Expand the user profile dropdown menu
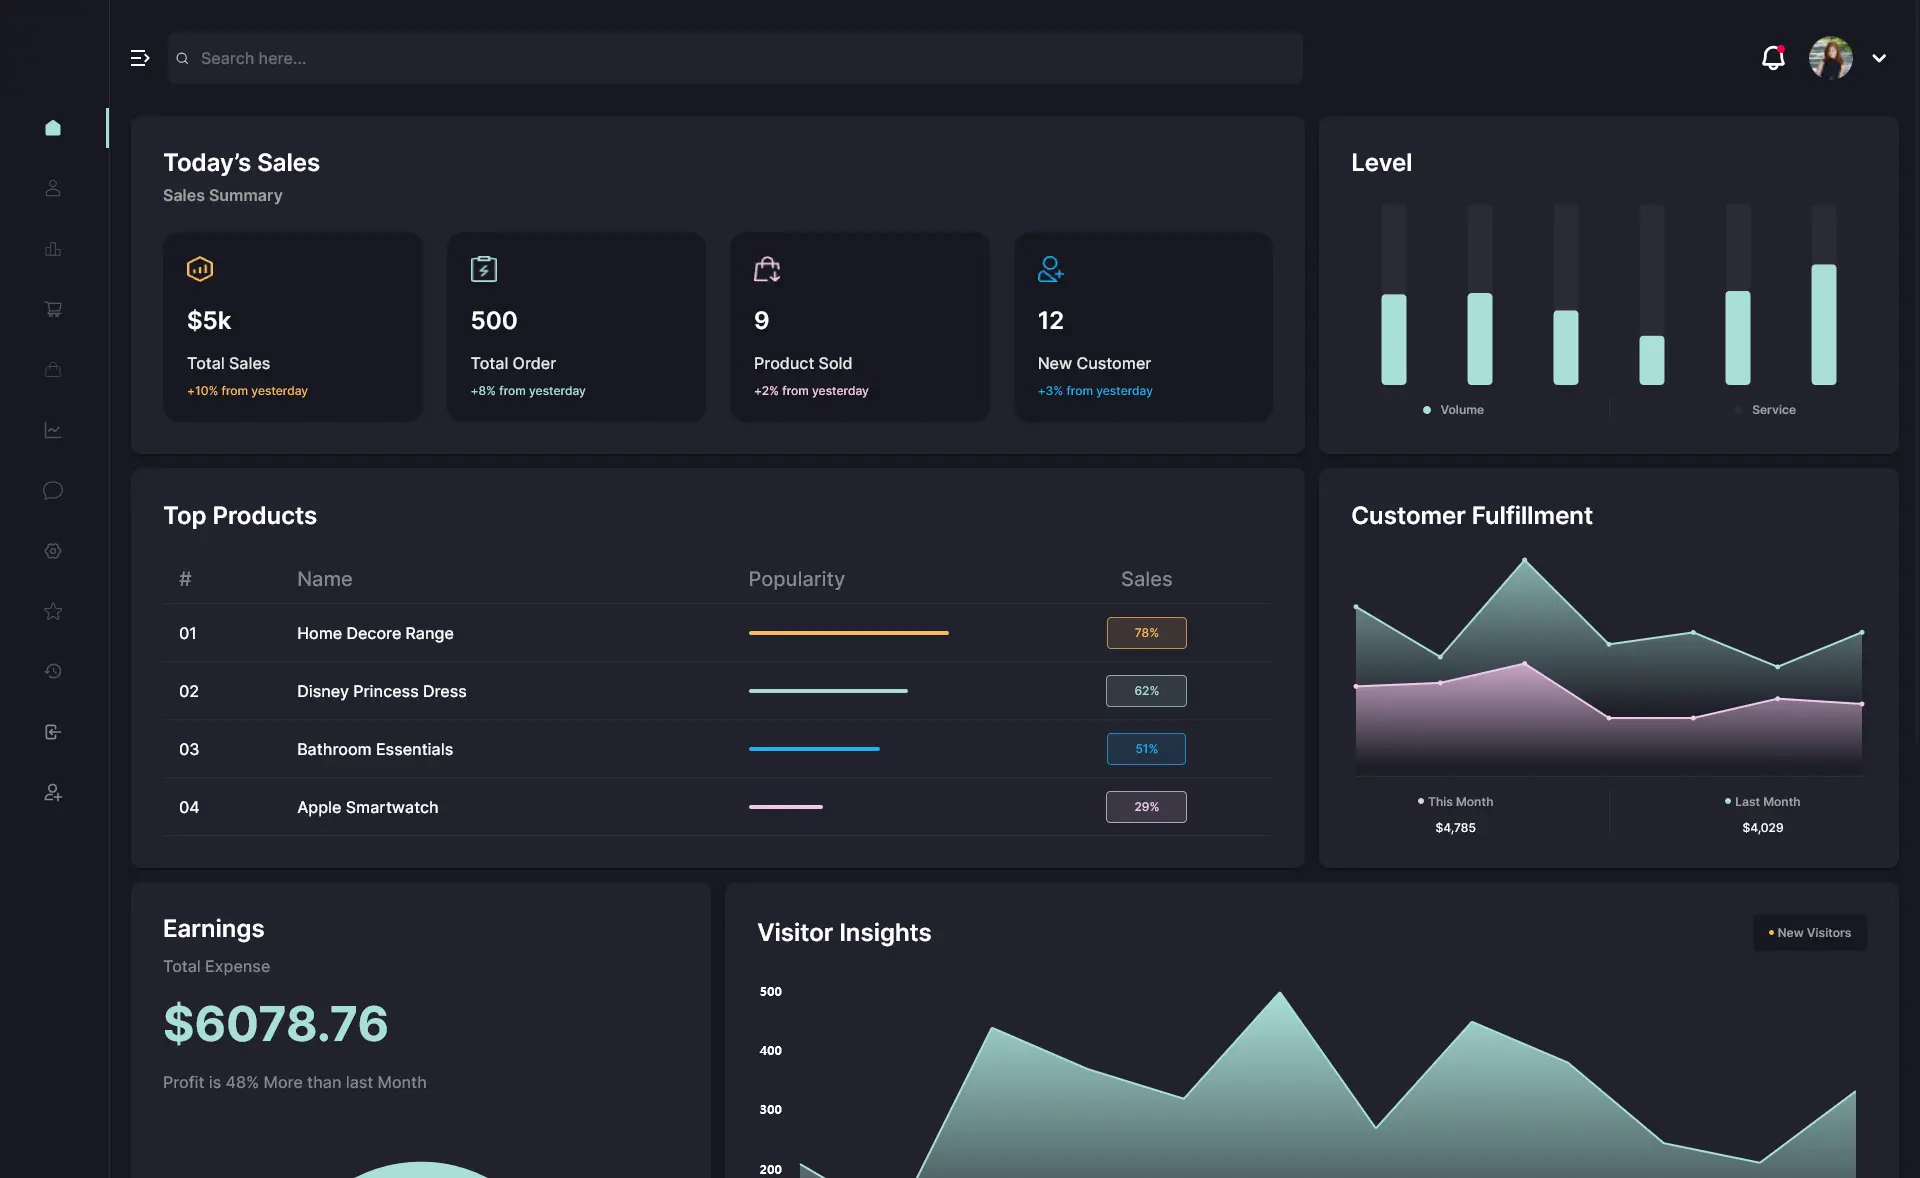The height and width of the screenshot is (1178, 1920). coord(1879,58)
